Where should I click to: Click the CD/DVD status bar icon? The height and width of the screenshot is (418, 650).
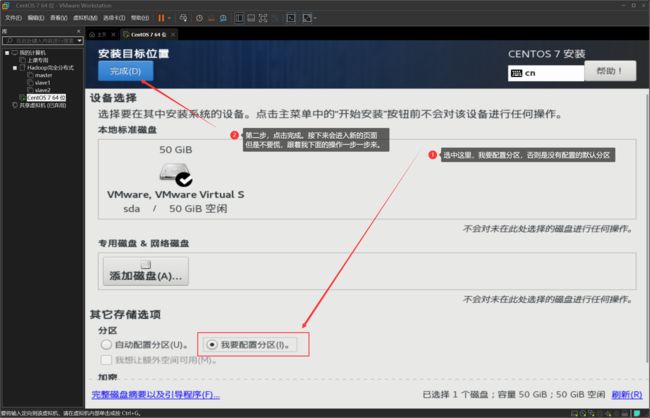coord(585,413)
